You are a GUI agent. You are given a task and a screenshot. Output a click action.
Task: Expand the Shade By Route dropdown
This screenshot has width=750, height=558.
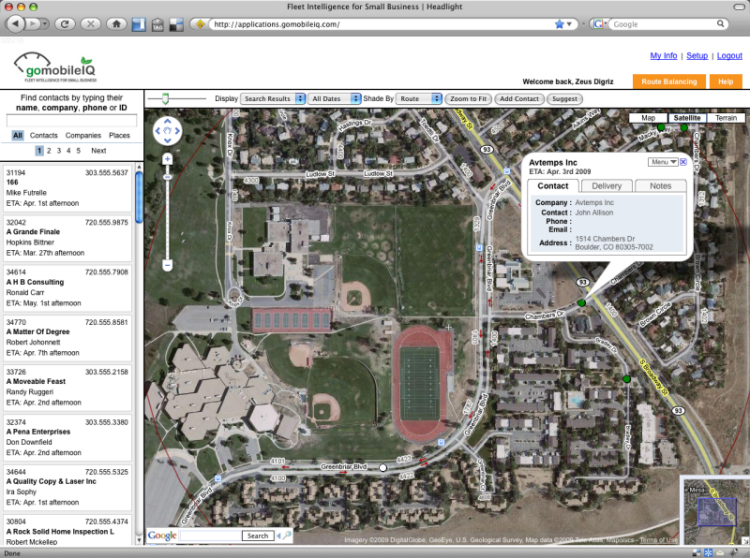click(x=419, y=99)
